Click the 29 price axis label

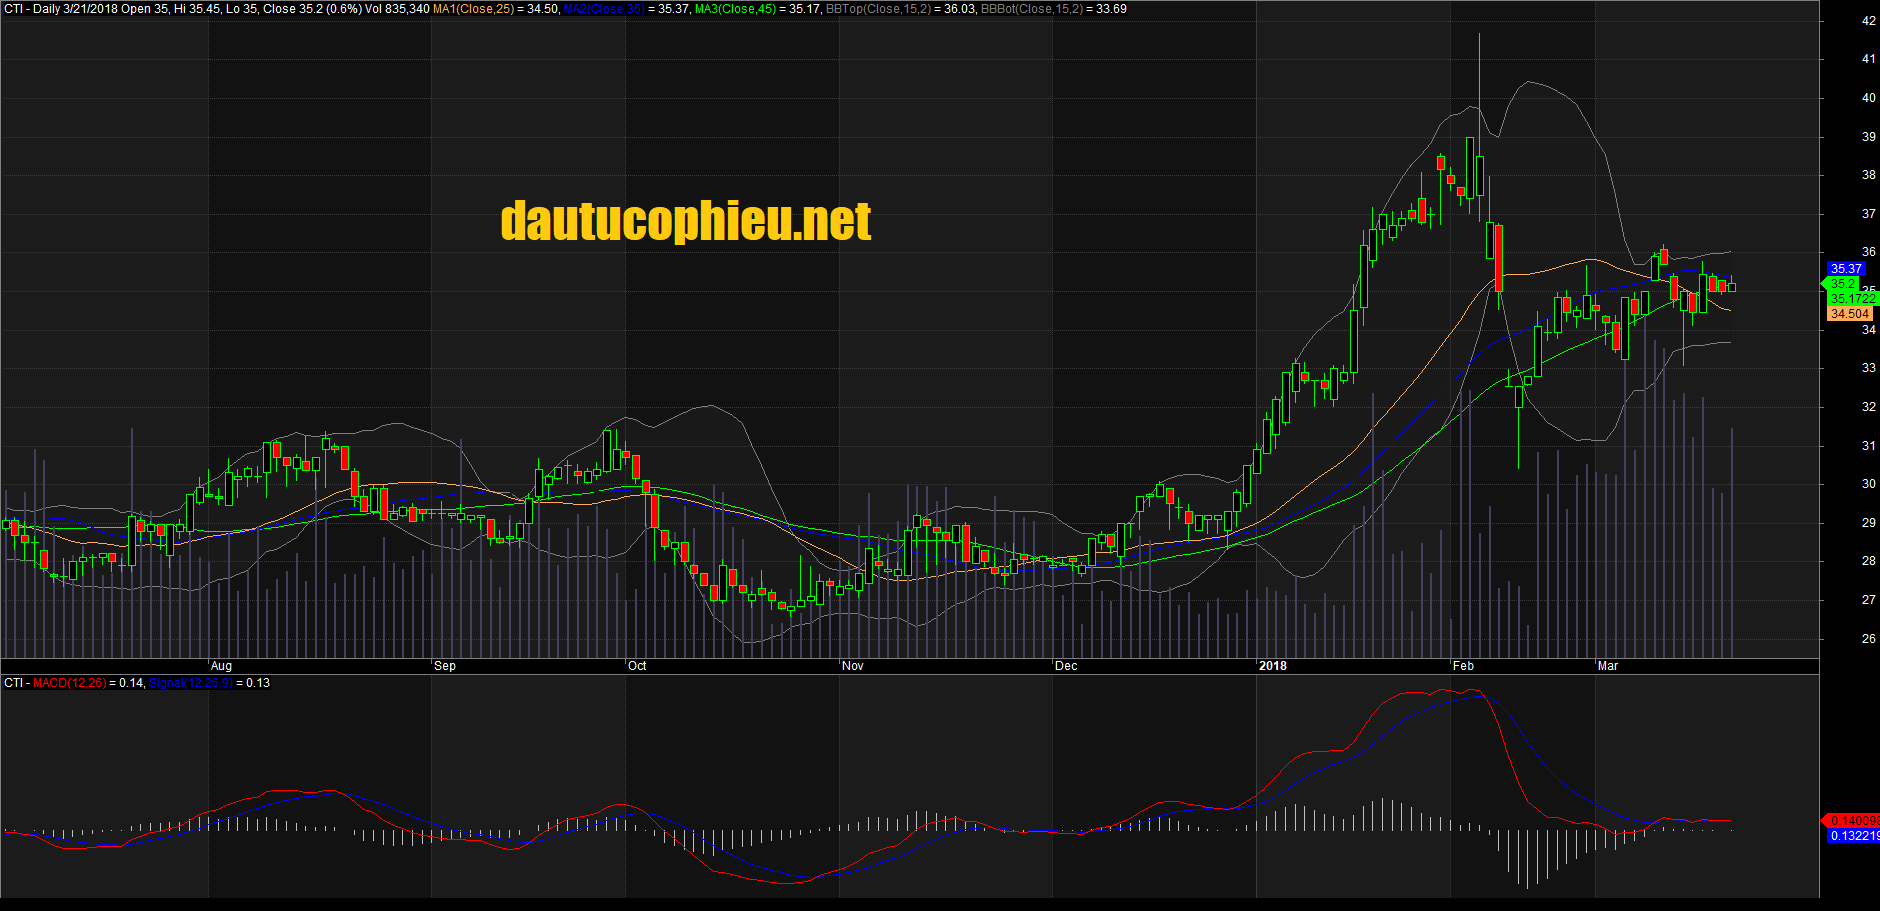coord(1868,523)
